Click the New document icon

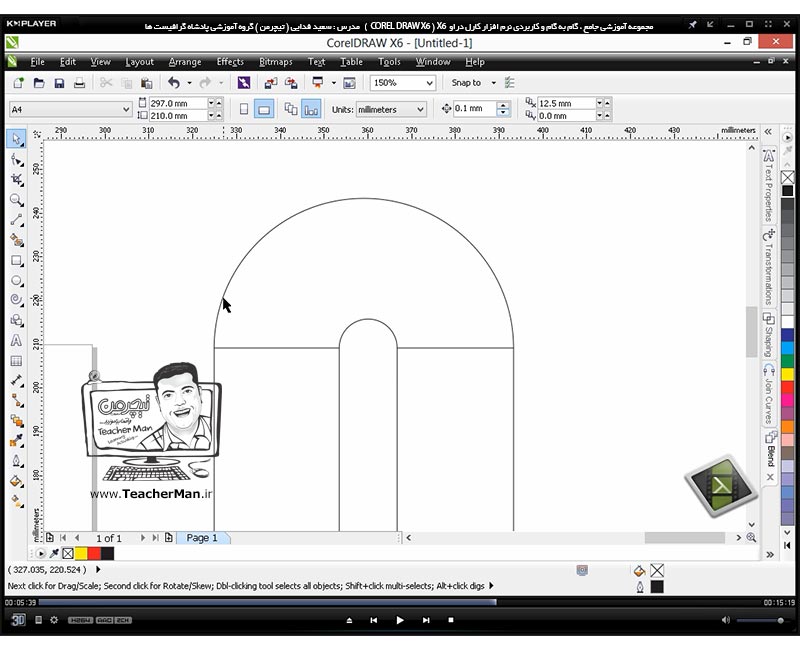tap(18, 83)
